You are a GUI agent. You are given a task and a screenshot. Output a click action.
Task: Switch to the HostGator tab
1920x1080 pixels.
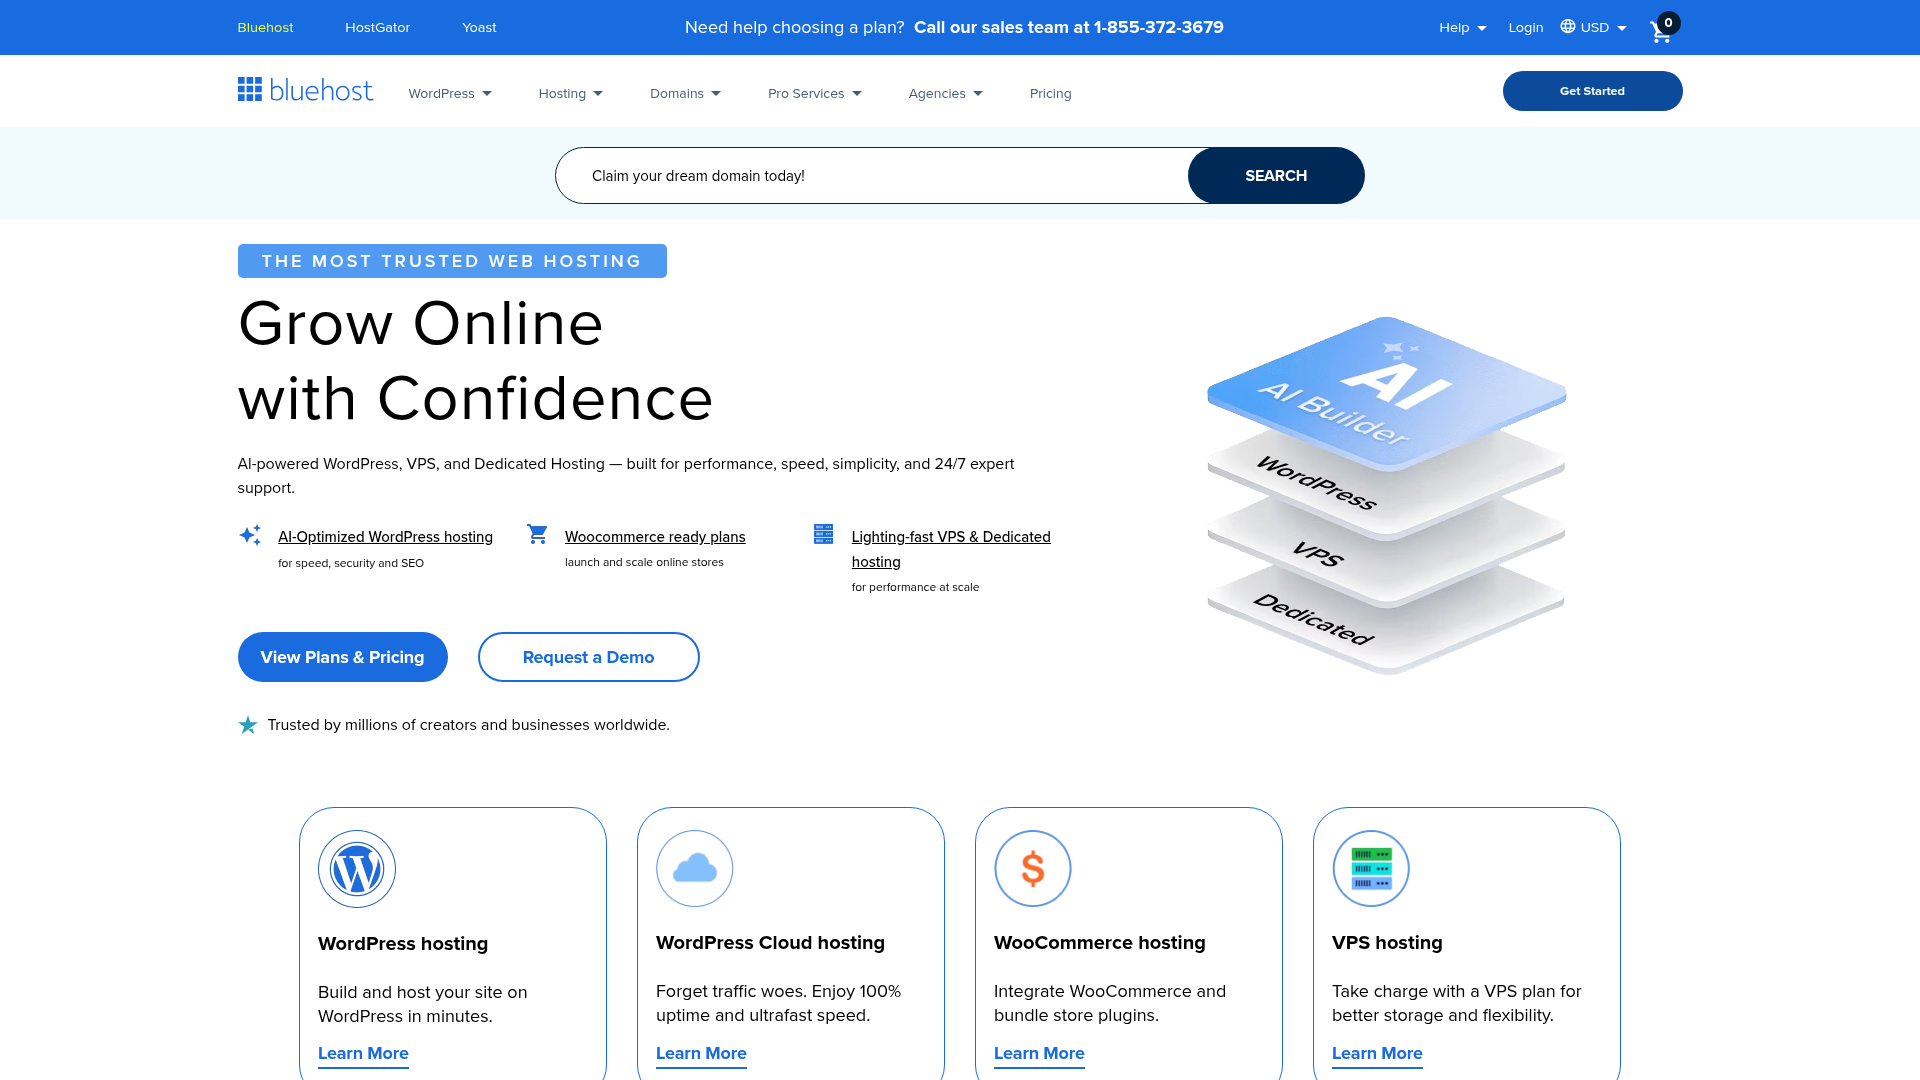coord(377,27)
